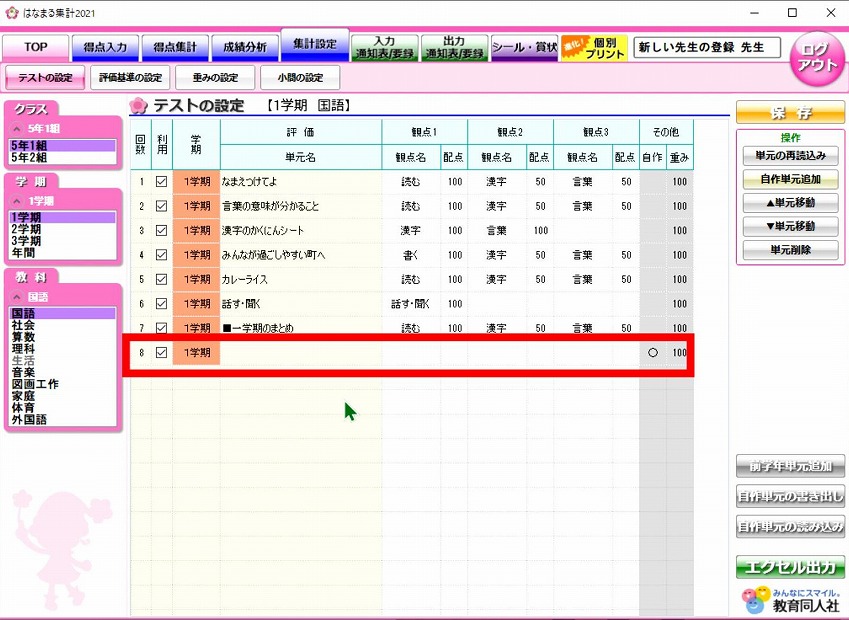
Task: Click the flower icon beside テストの設定 heading
Action: (139, 106)
